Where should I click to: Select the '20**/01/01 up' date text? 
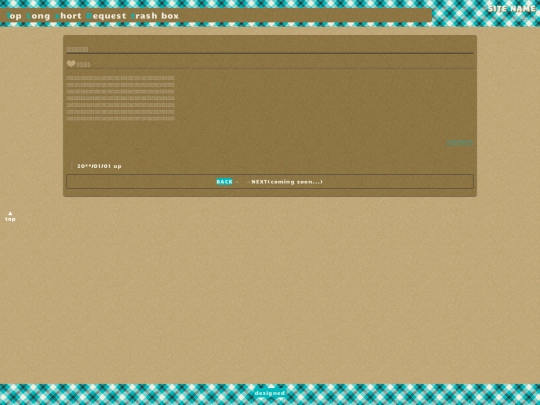[x=99, y=166]
